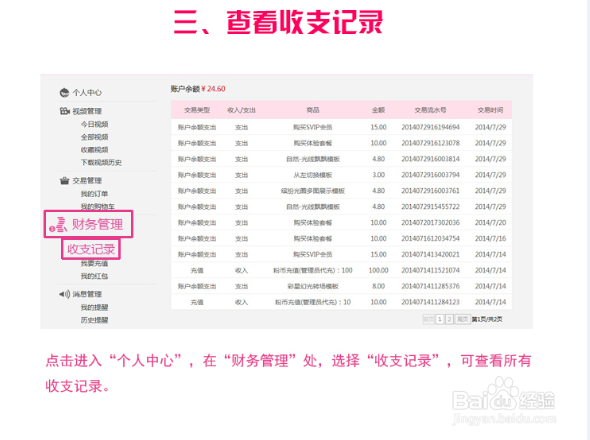Image resolution: width=590 pixels, height=440 pixels.
Task: Click the 从左切换模板 product cell
Action: tap(313, 175)
